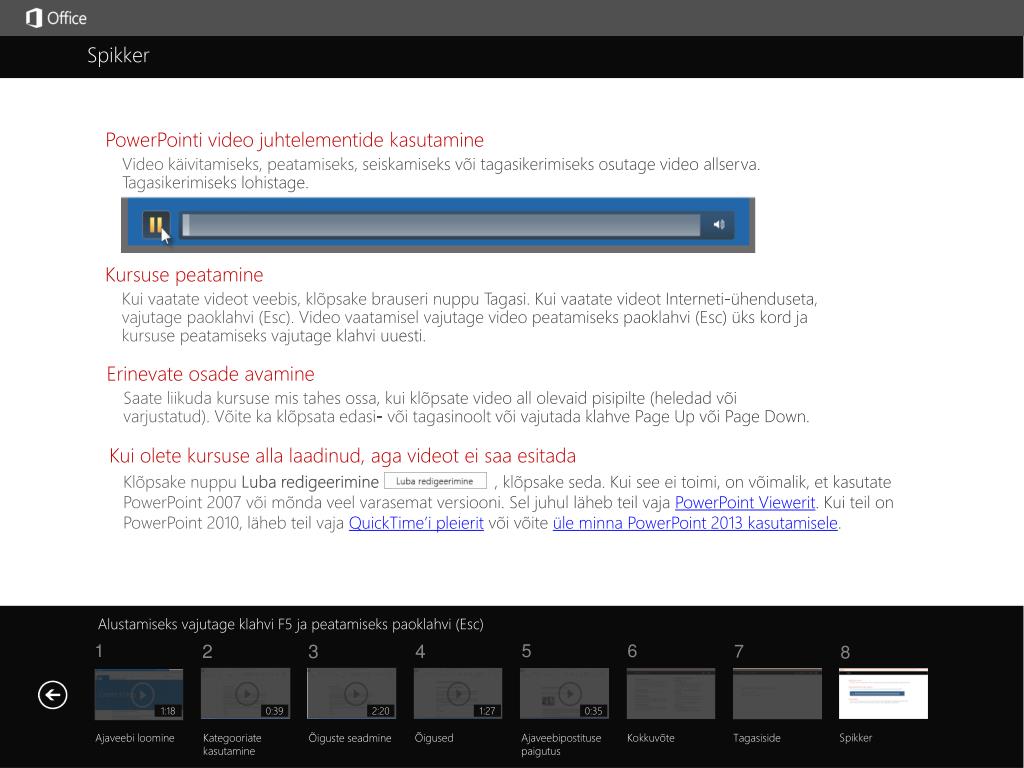Open the QuickTime'i pleierit link

coord(416,523)
